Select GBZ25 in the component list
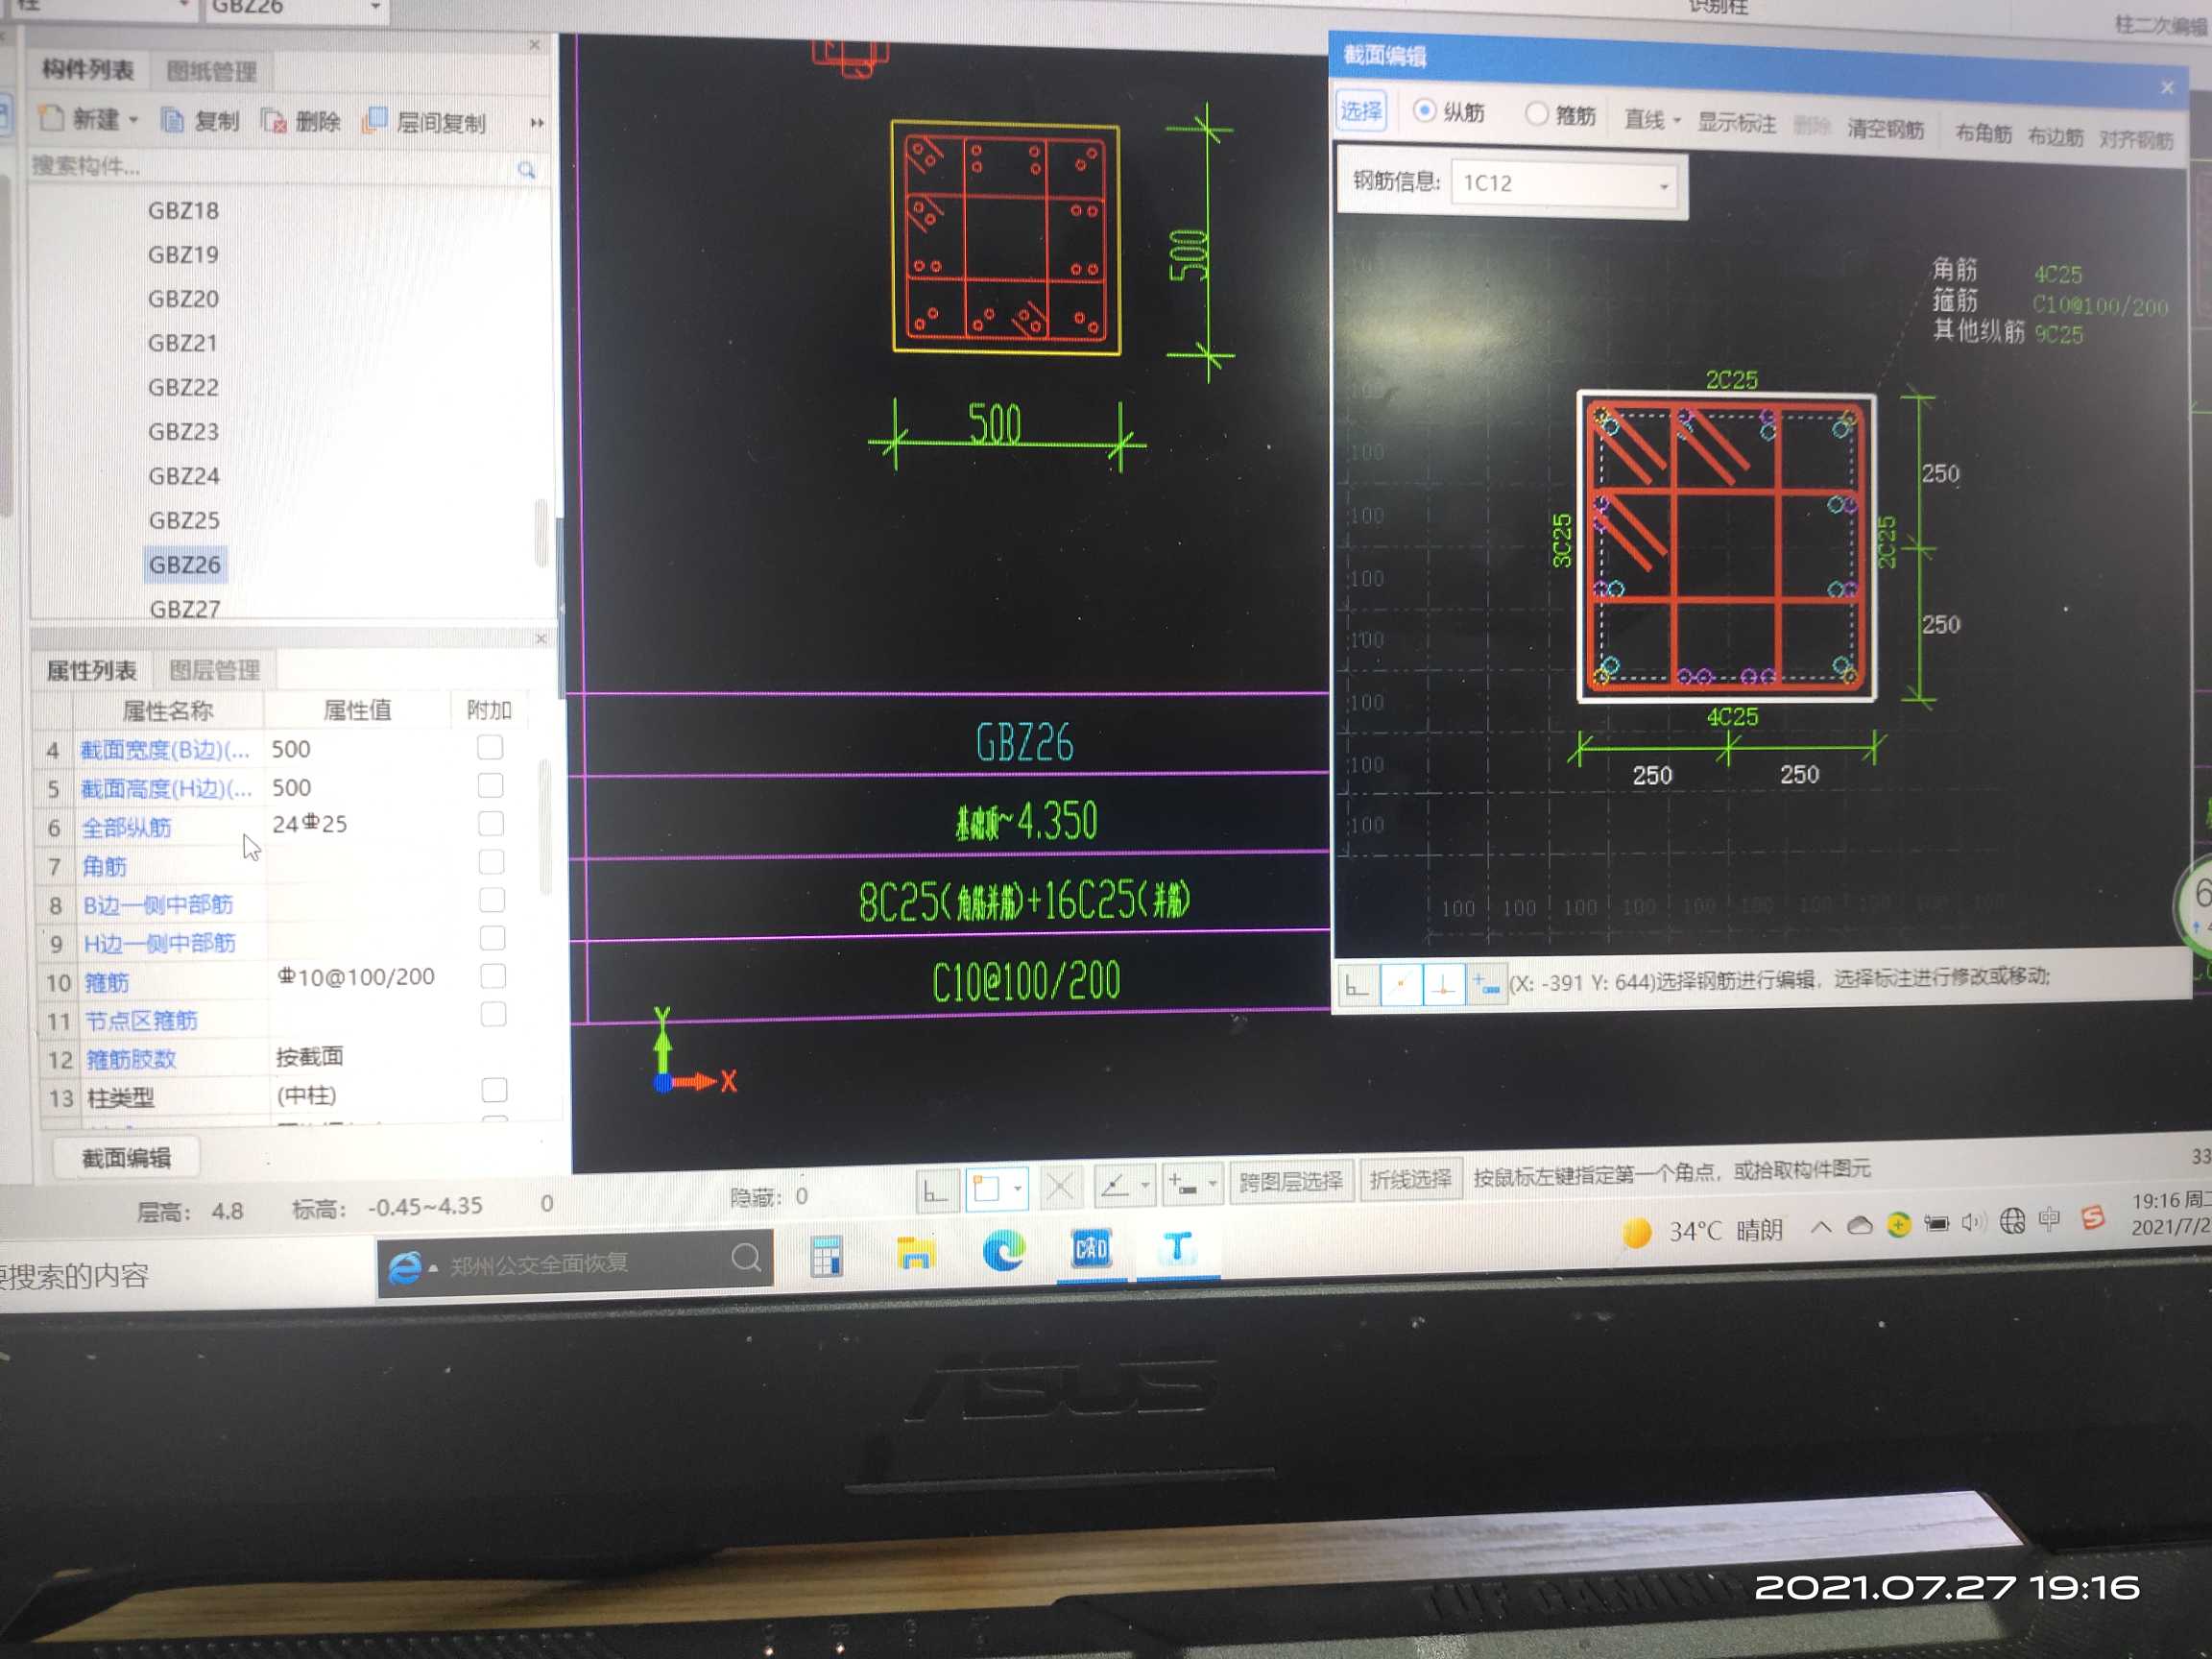Screen dimensions: 2212x1659 [x=184, y=521]
